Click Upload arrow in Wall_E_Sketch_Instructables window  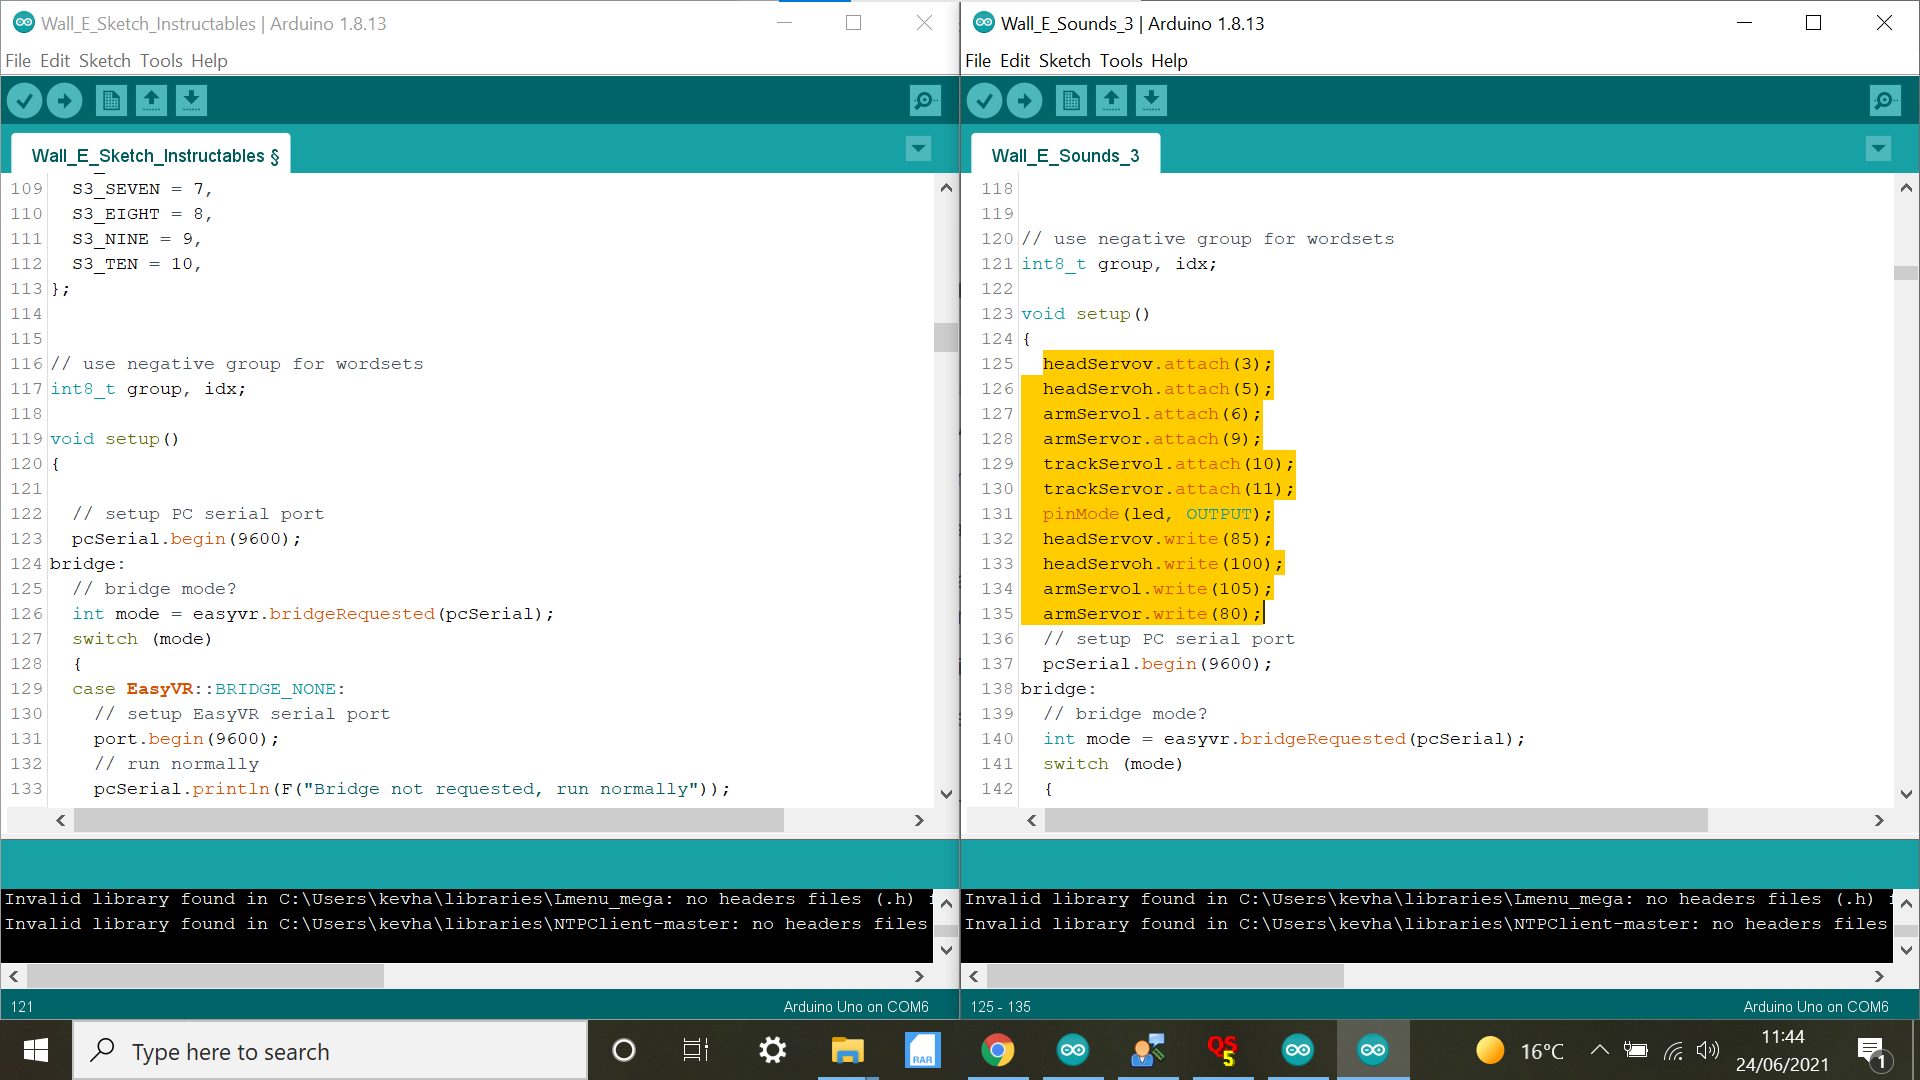point(65,100)
